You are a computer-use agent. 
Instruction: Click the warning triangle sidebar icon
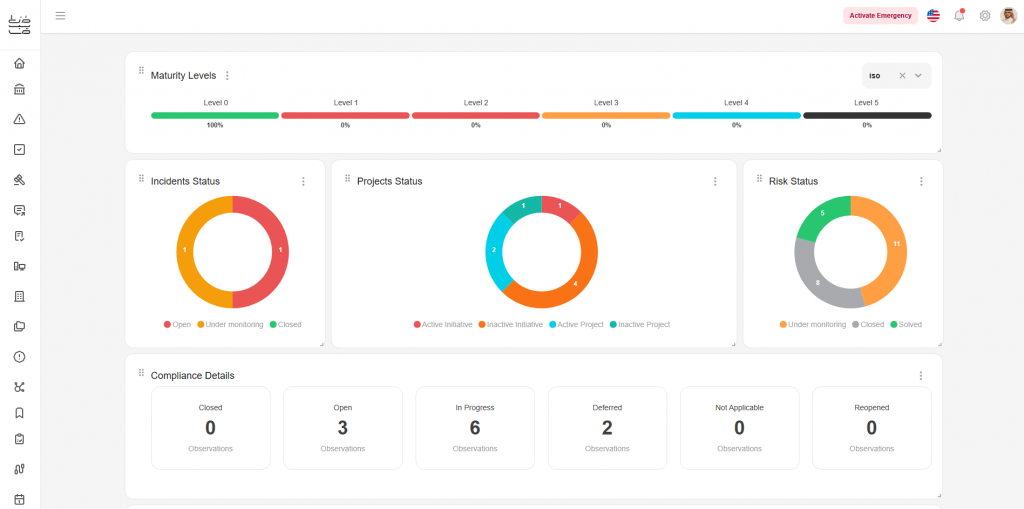(x=19, y=119)
